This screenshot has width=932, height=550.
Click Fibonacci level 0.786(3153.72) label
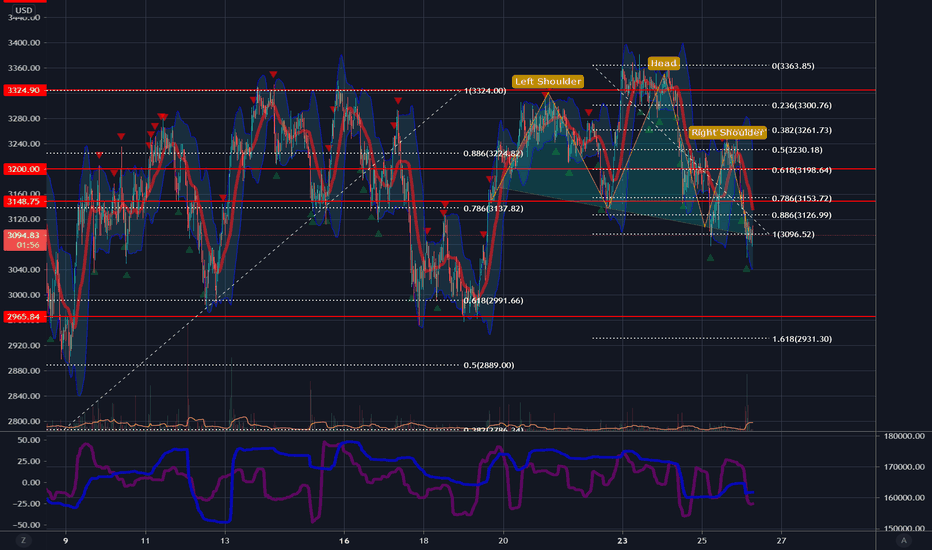pos(802,198)
